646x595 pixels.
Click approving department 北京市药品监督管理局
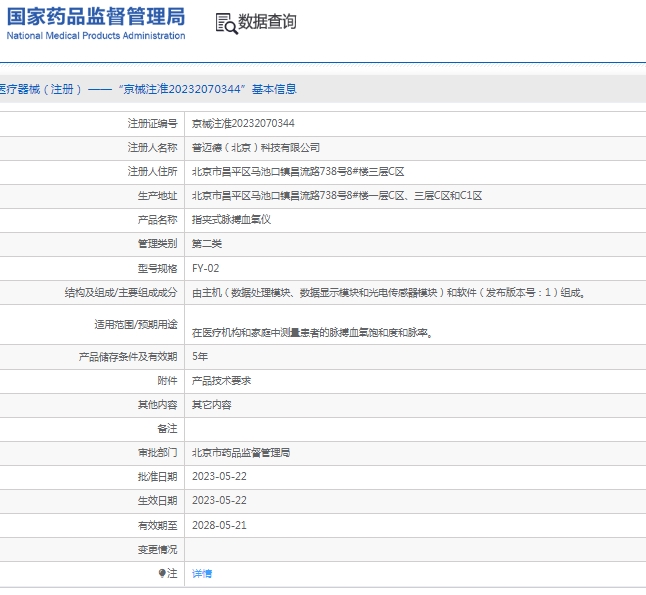click(241, 452)
